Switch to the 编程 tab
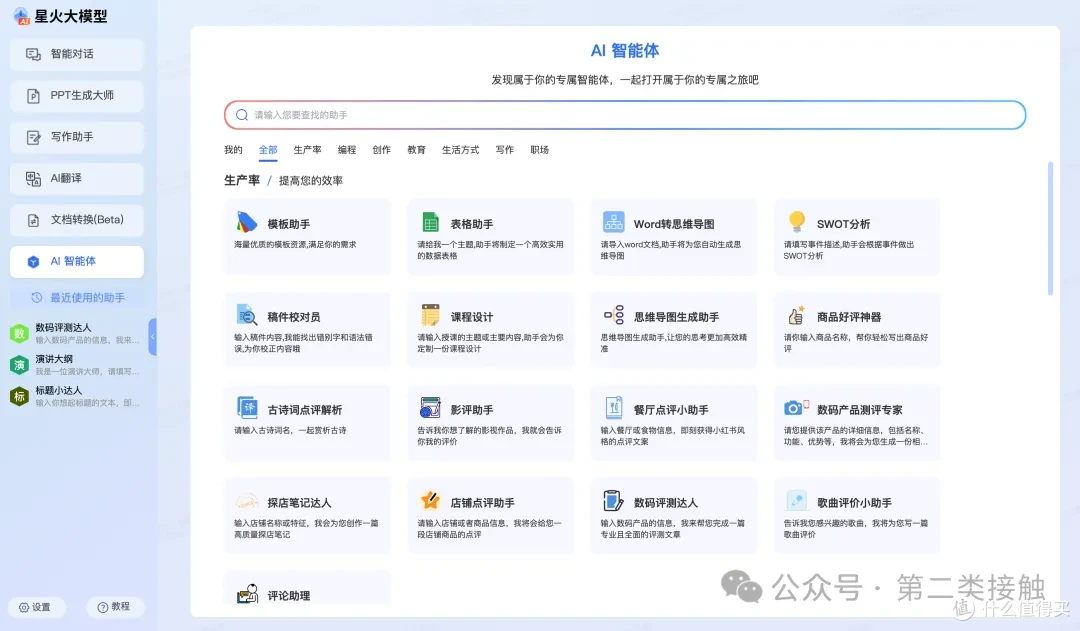 click(x=347, y=149)
